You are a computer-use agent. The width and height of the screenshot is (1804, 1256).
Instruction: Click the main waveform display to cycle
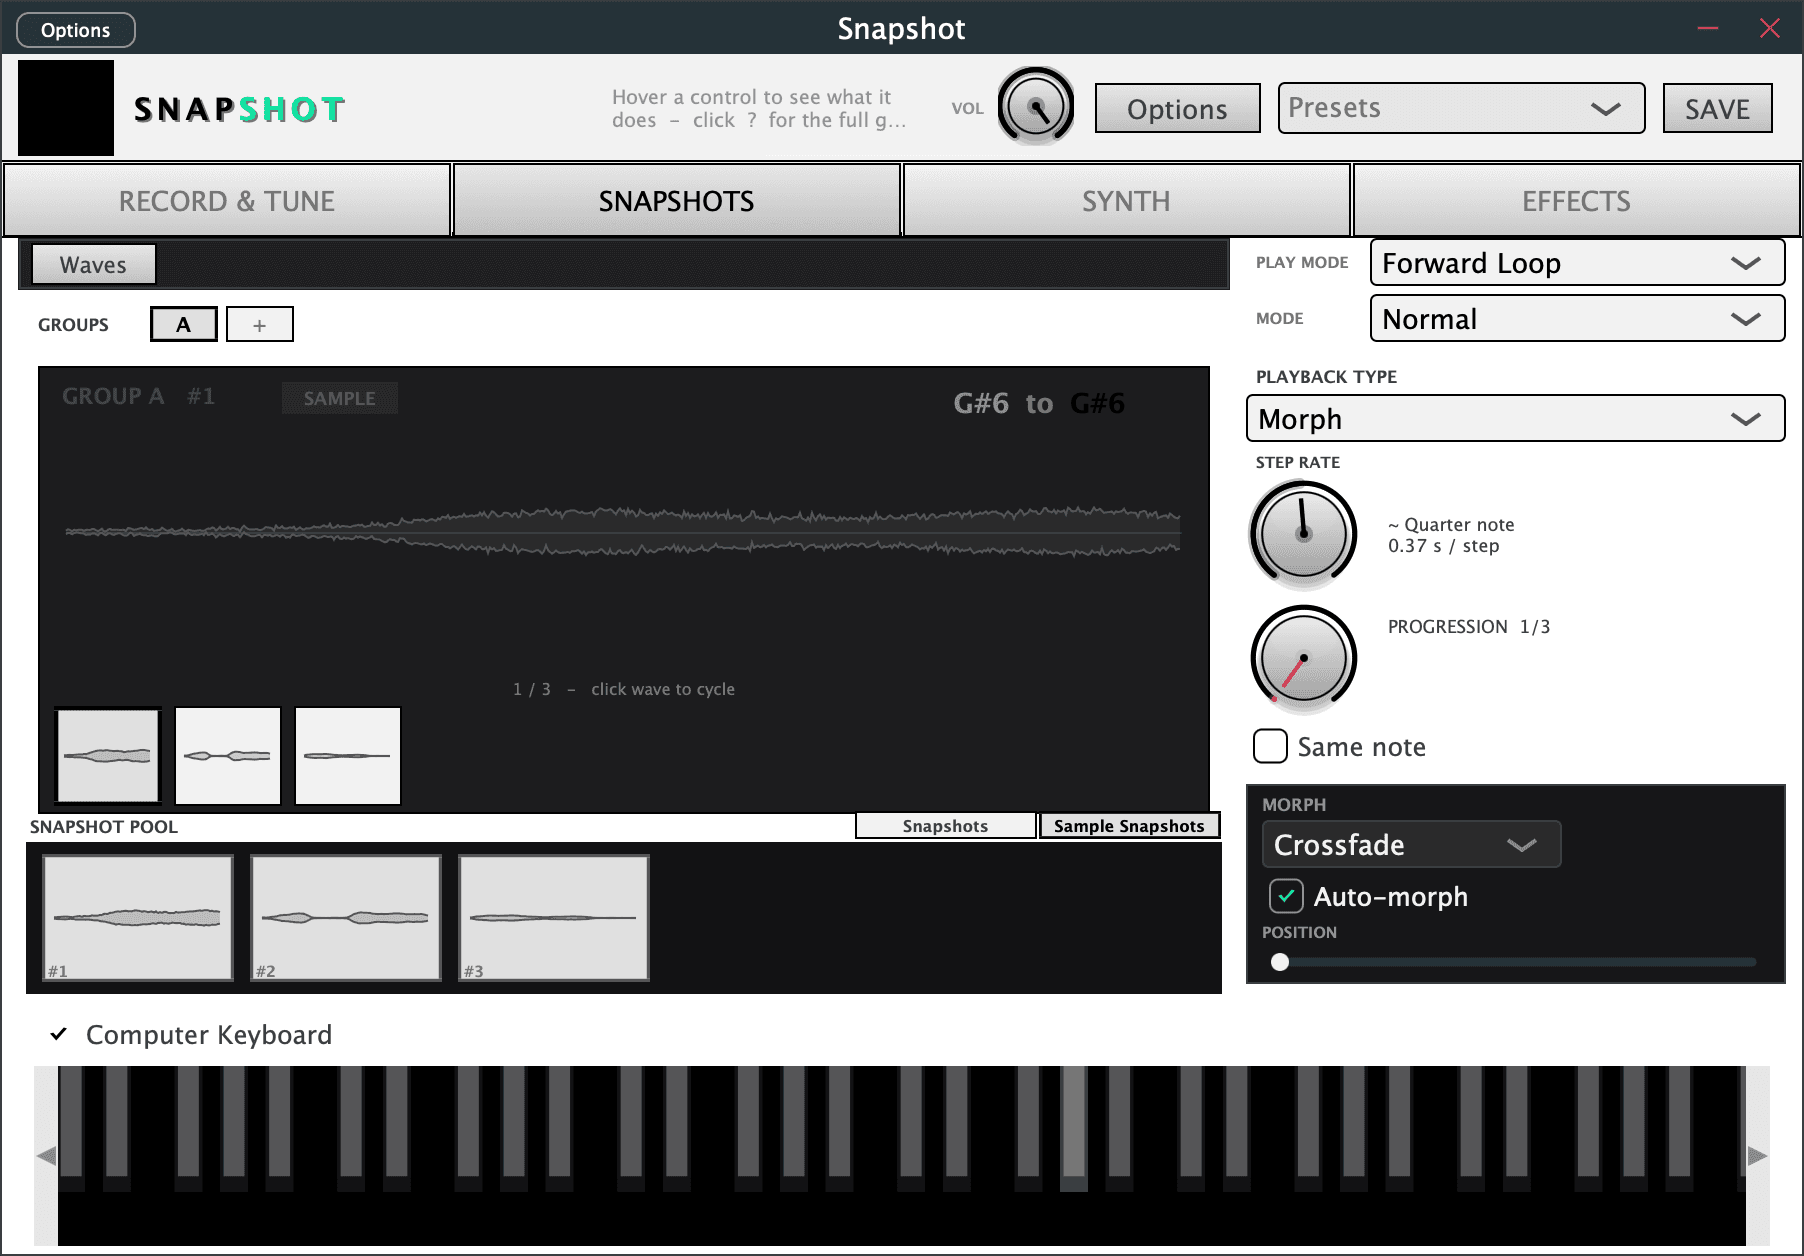coord(623,532)
